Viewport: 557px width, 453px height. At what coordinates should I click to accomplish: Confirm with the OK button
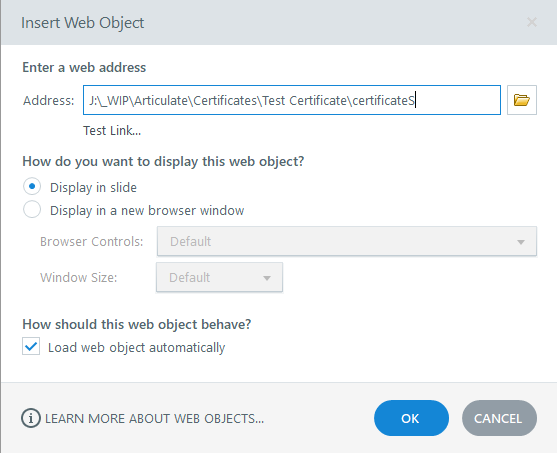click(411, 418)
